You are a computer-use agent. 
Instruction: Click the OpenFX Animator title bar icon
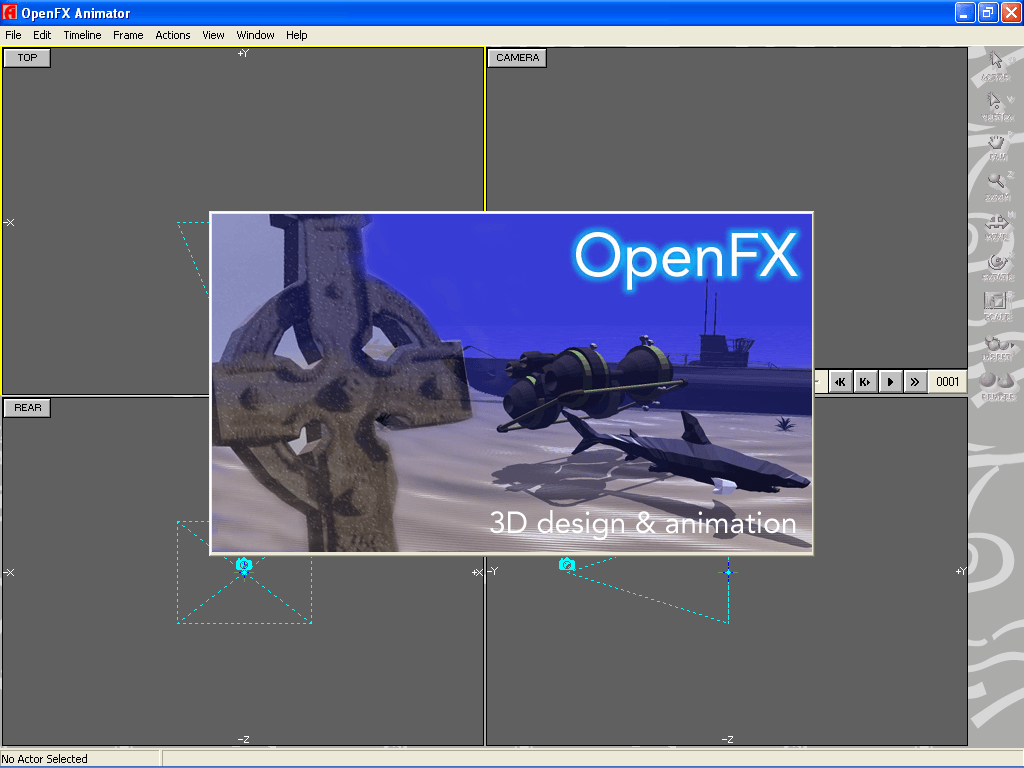click(10, 12)
